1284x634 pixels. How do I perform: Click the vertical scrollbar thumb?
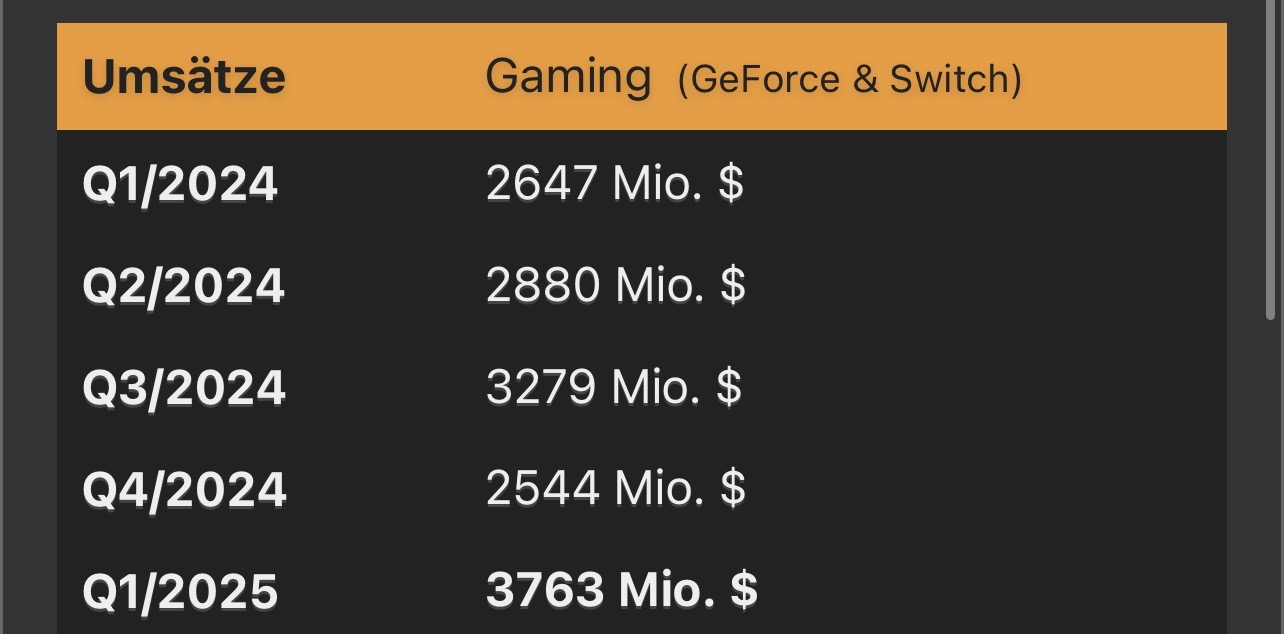pos(1271,160)
